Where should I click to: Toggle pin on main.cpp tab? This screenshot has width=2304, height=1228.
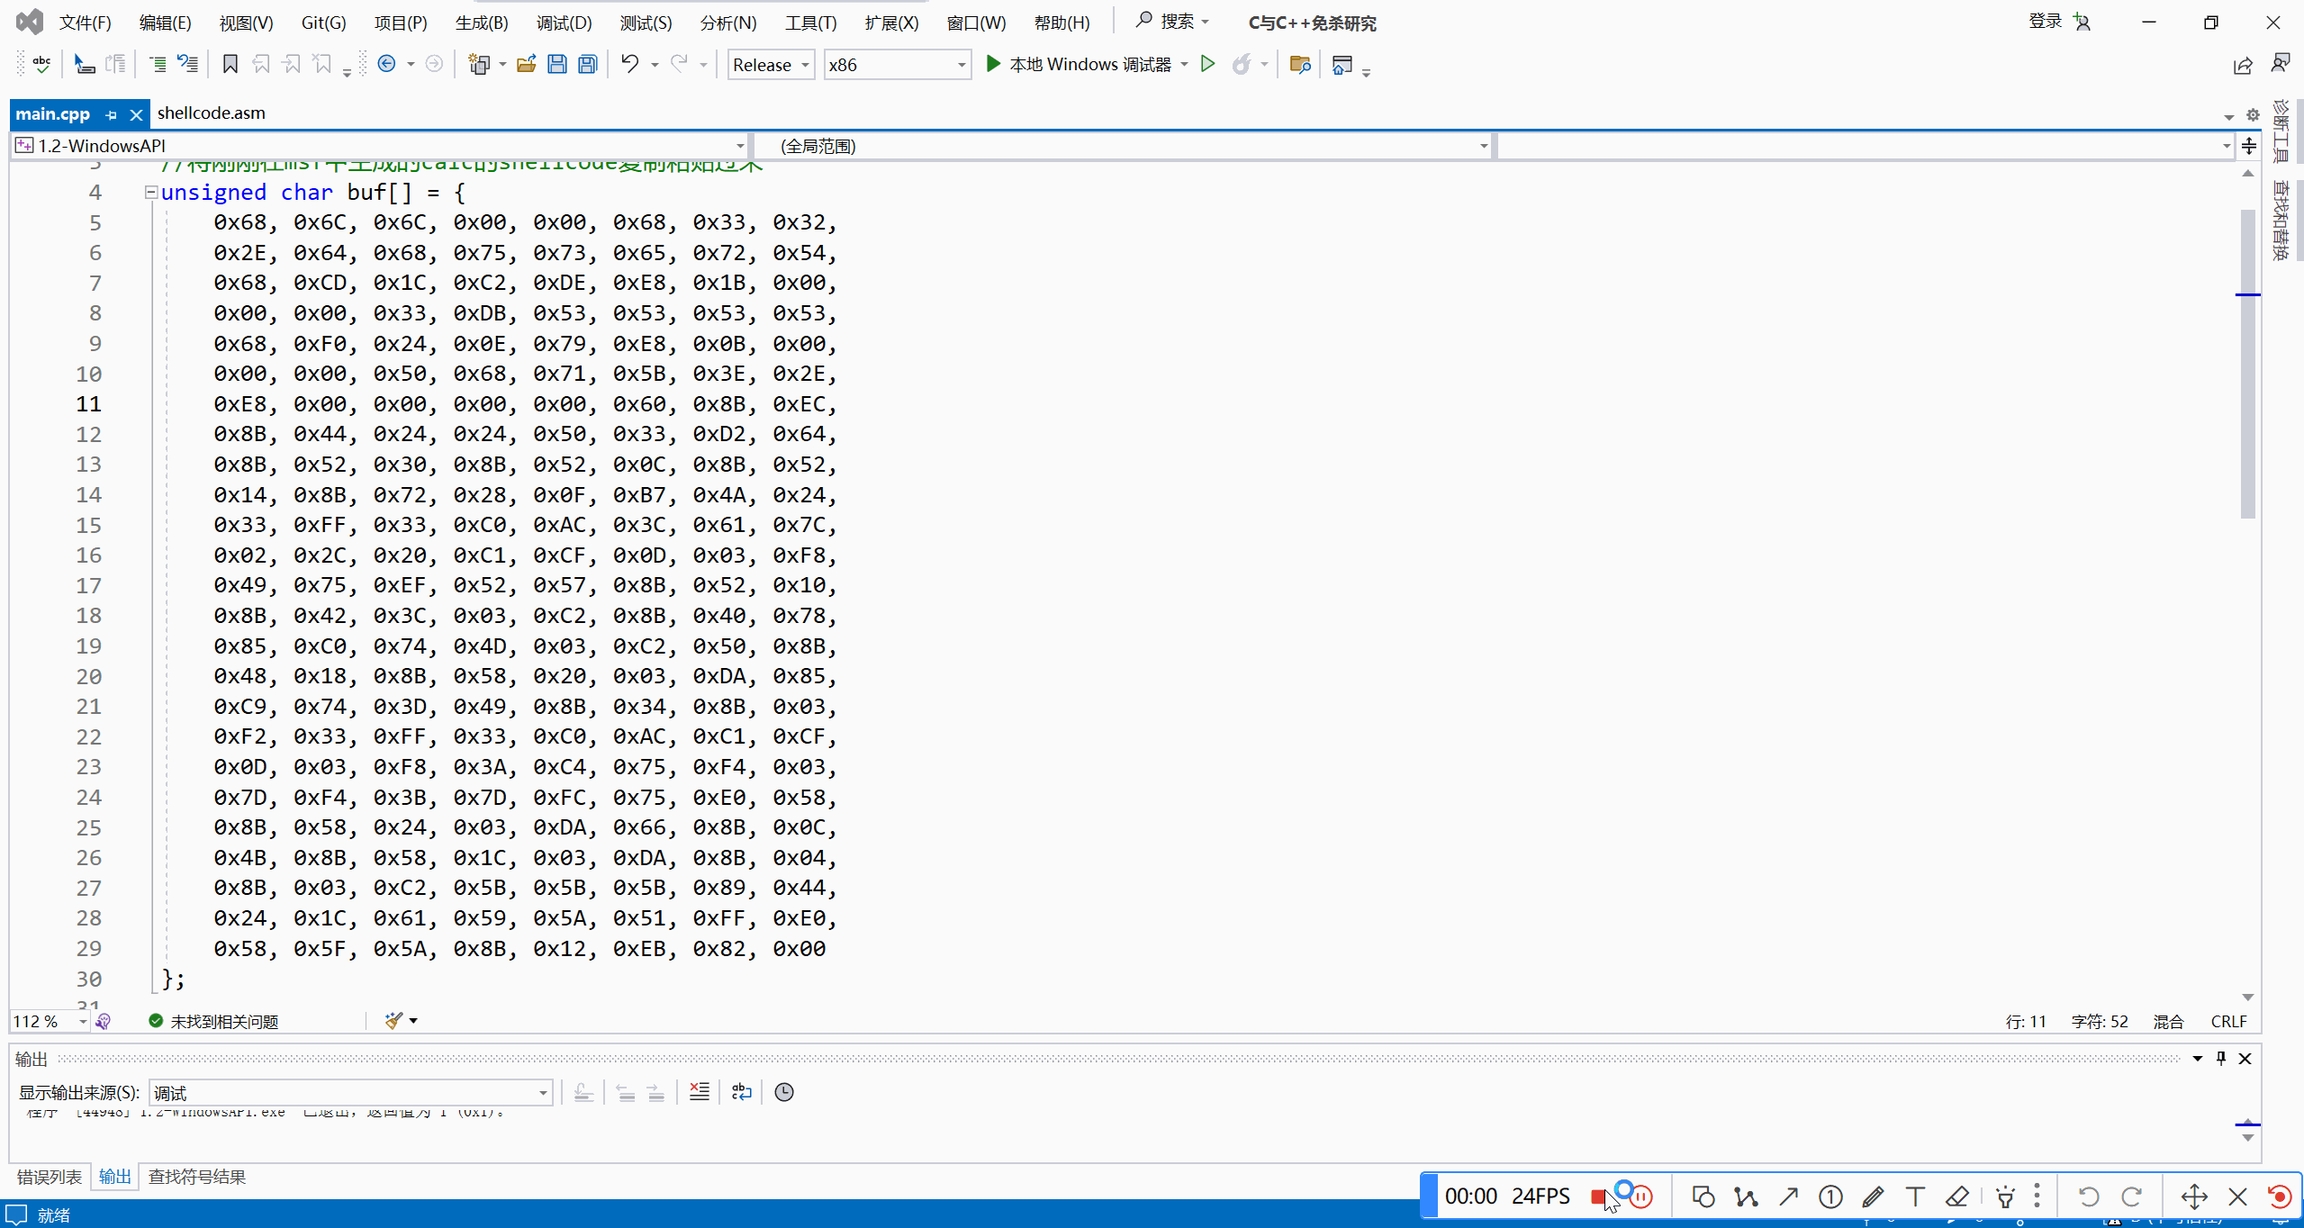click(x=111, y=115)
